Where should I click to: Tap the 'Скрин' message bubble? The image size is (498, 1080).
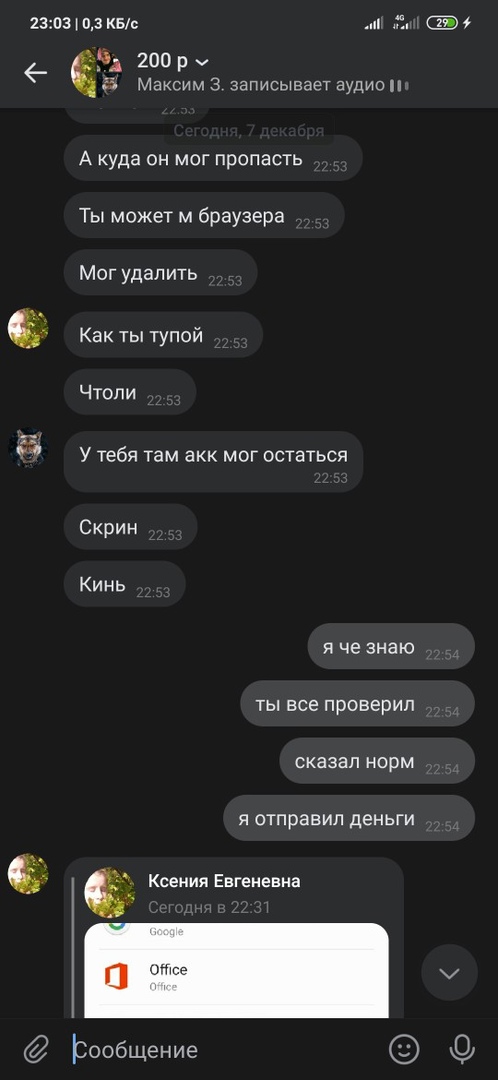(x=130, y=527)
